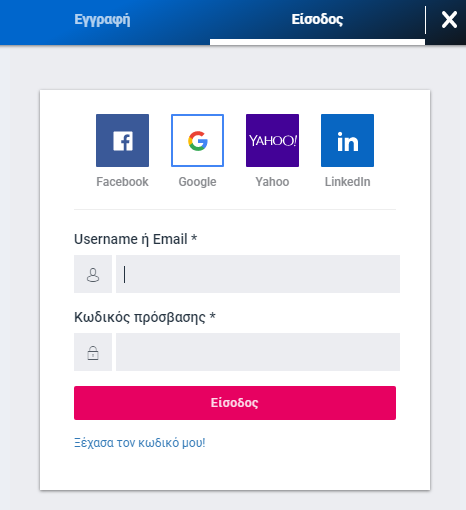Image resolution: width=466 pixels, height=510 pixels.
Task: Click the padlock icon beside the password field
Action: pyautogui.click(x=93, y=352)
